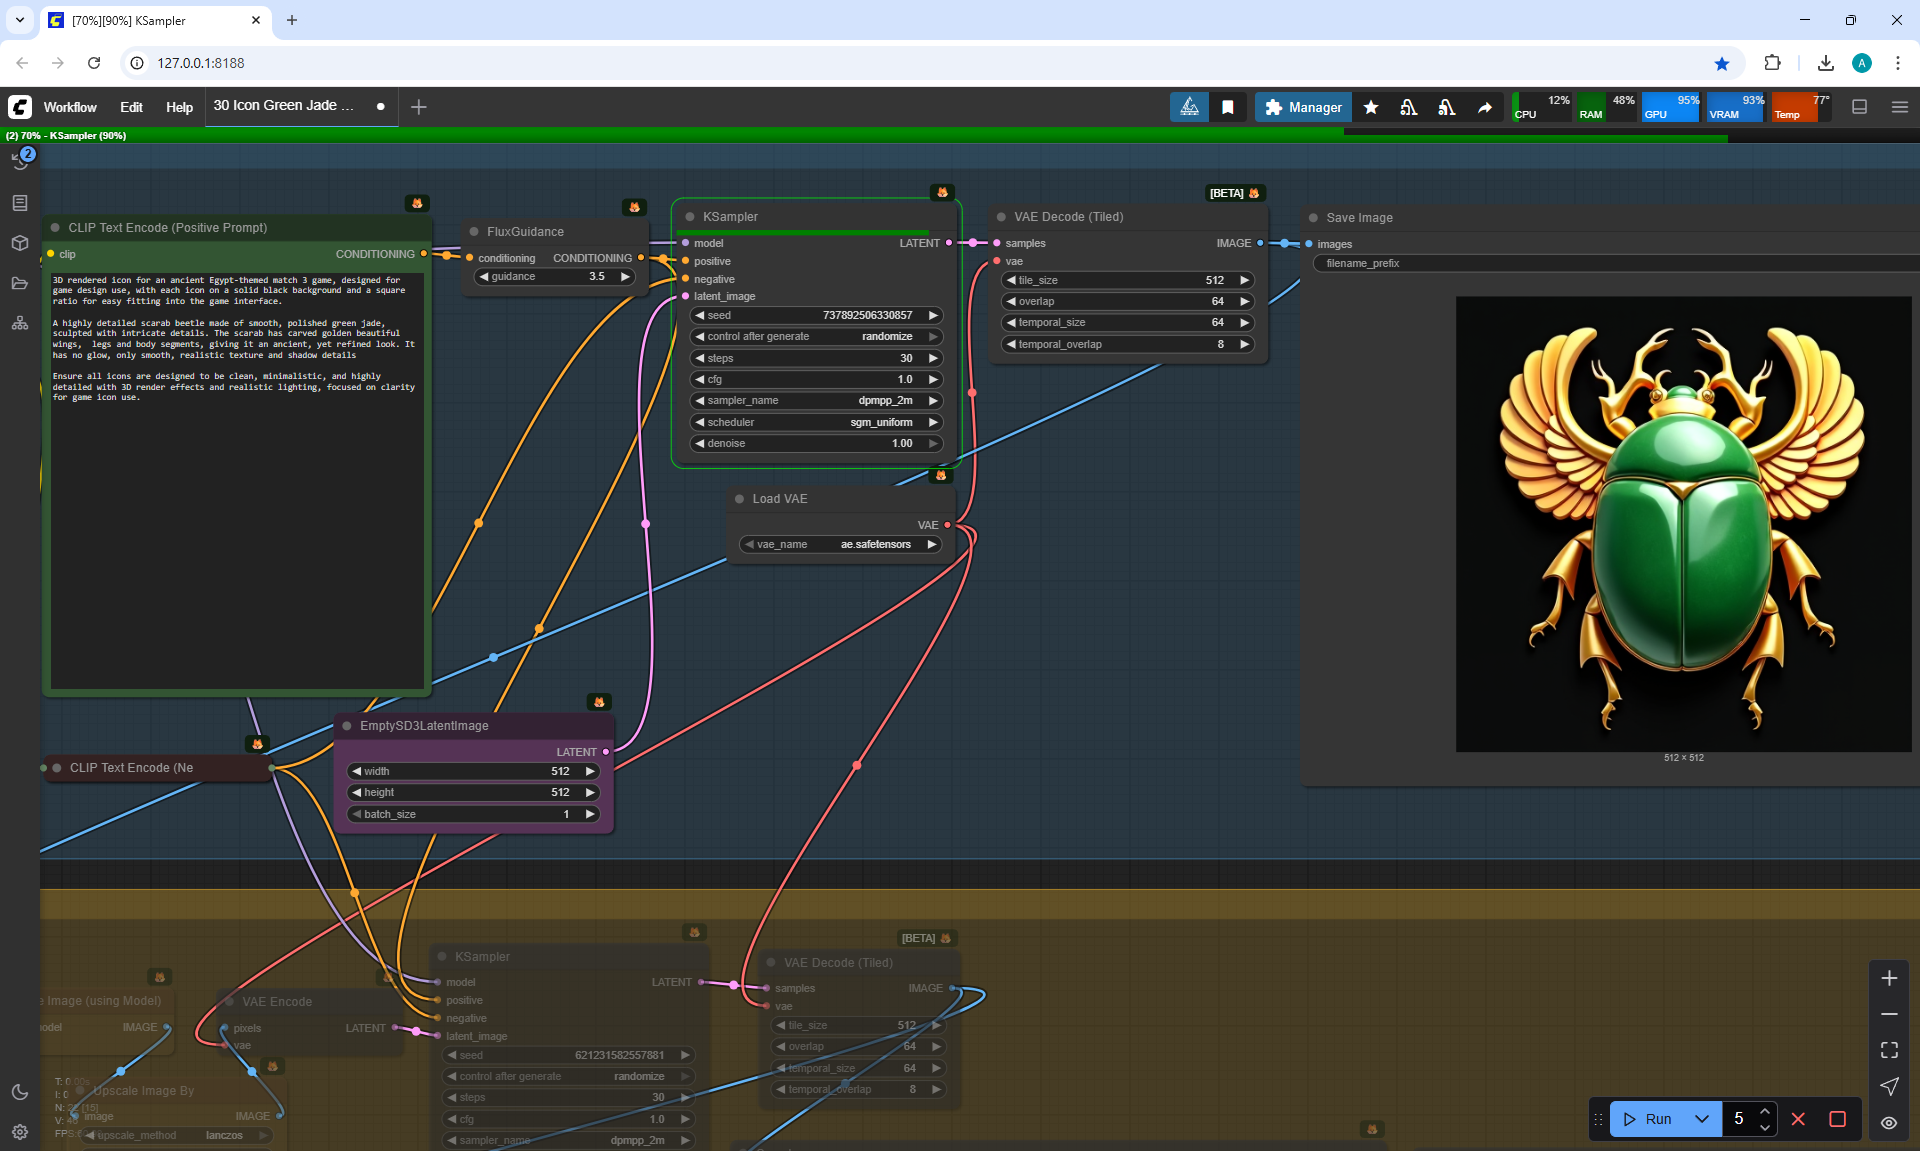
Task: Toggle dark theme moon icon
Action: (20, 1092)
